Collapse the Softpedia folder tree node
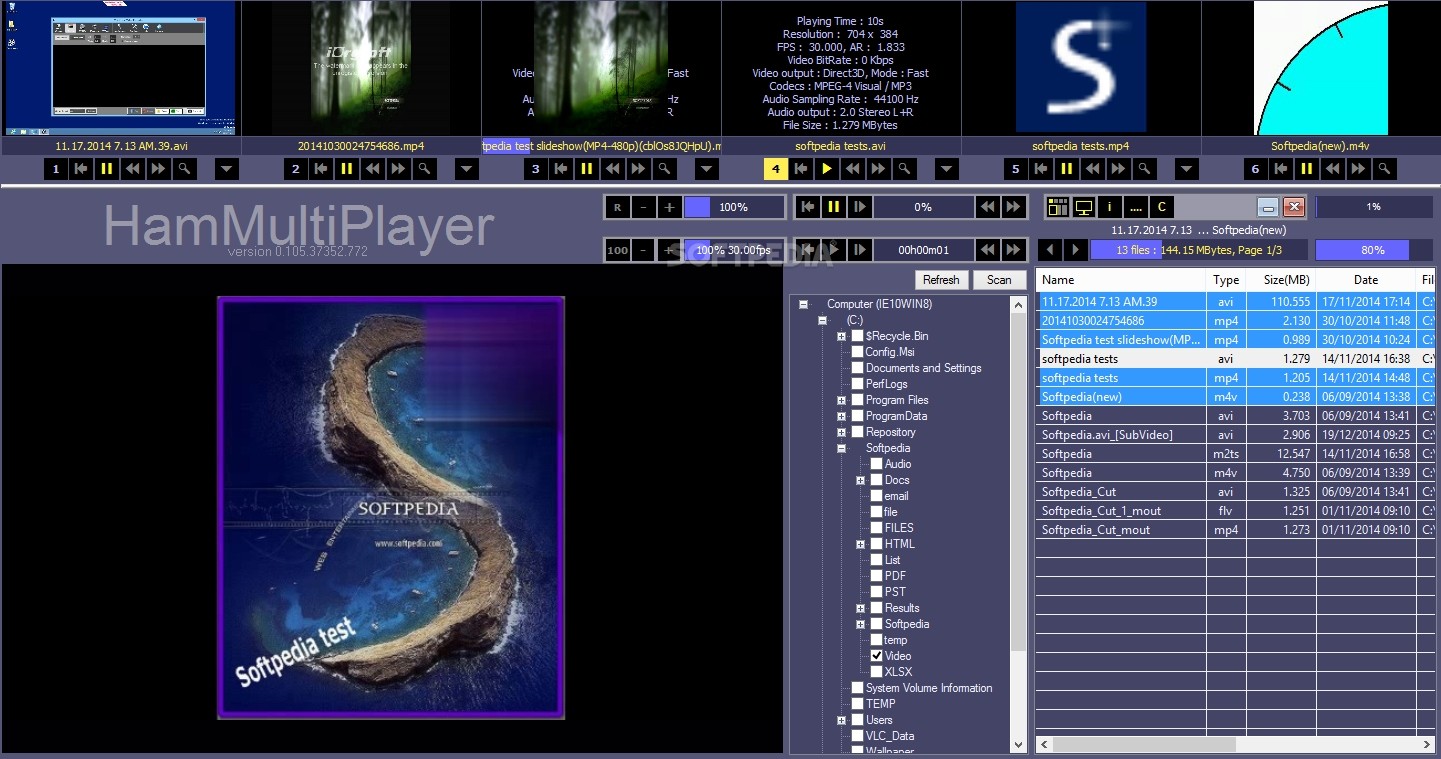Screen dimensions: 1441x759 842,448
